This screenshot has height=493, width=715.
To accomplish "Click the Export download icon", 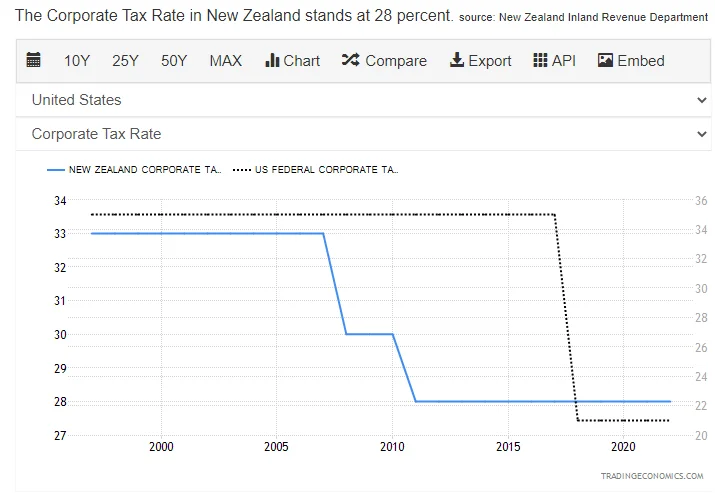I will coord(457,60).
